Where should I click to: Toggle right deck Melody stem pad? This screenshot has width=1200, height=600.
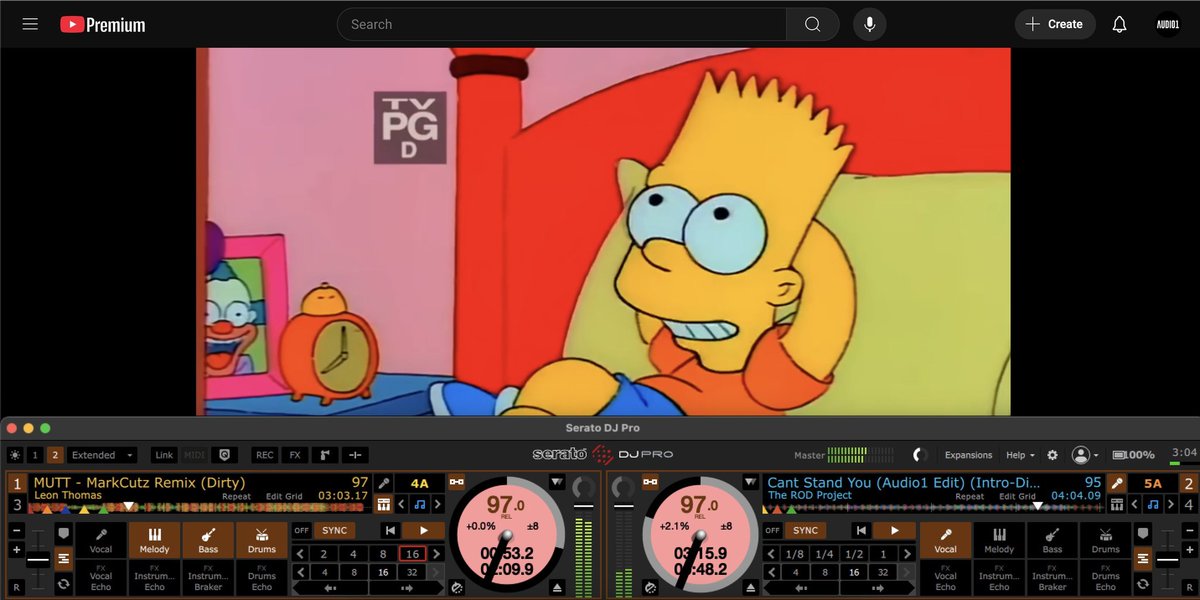999,540
